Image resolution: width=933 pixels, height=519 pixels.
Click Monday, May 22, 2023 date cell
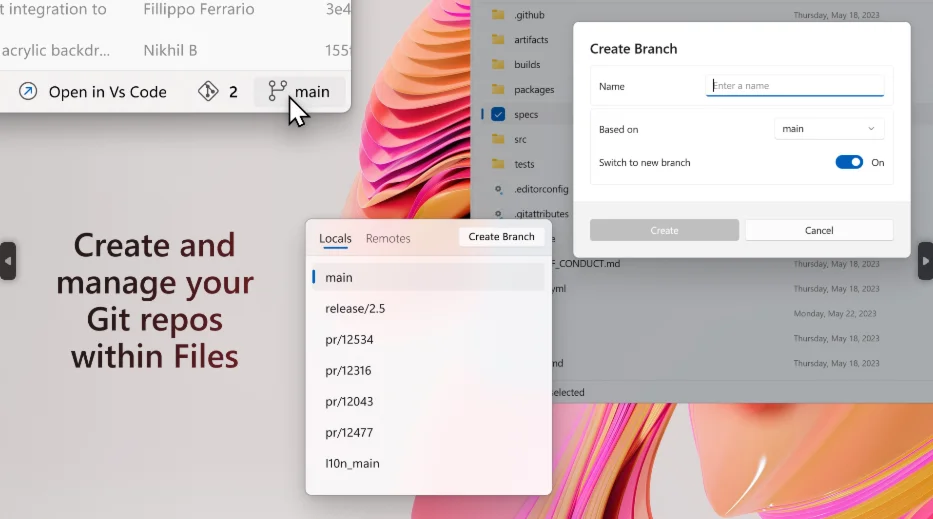[835, 314]
